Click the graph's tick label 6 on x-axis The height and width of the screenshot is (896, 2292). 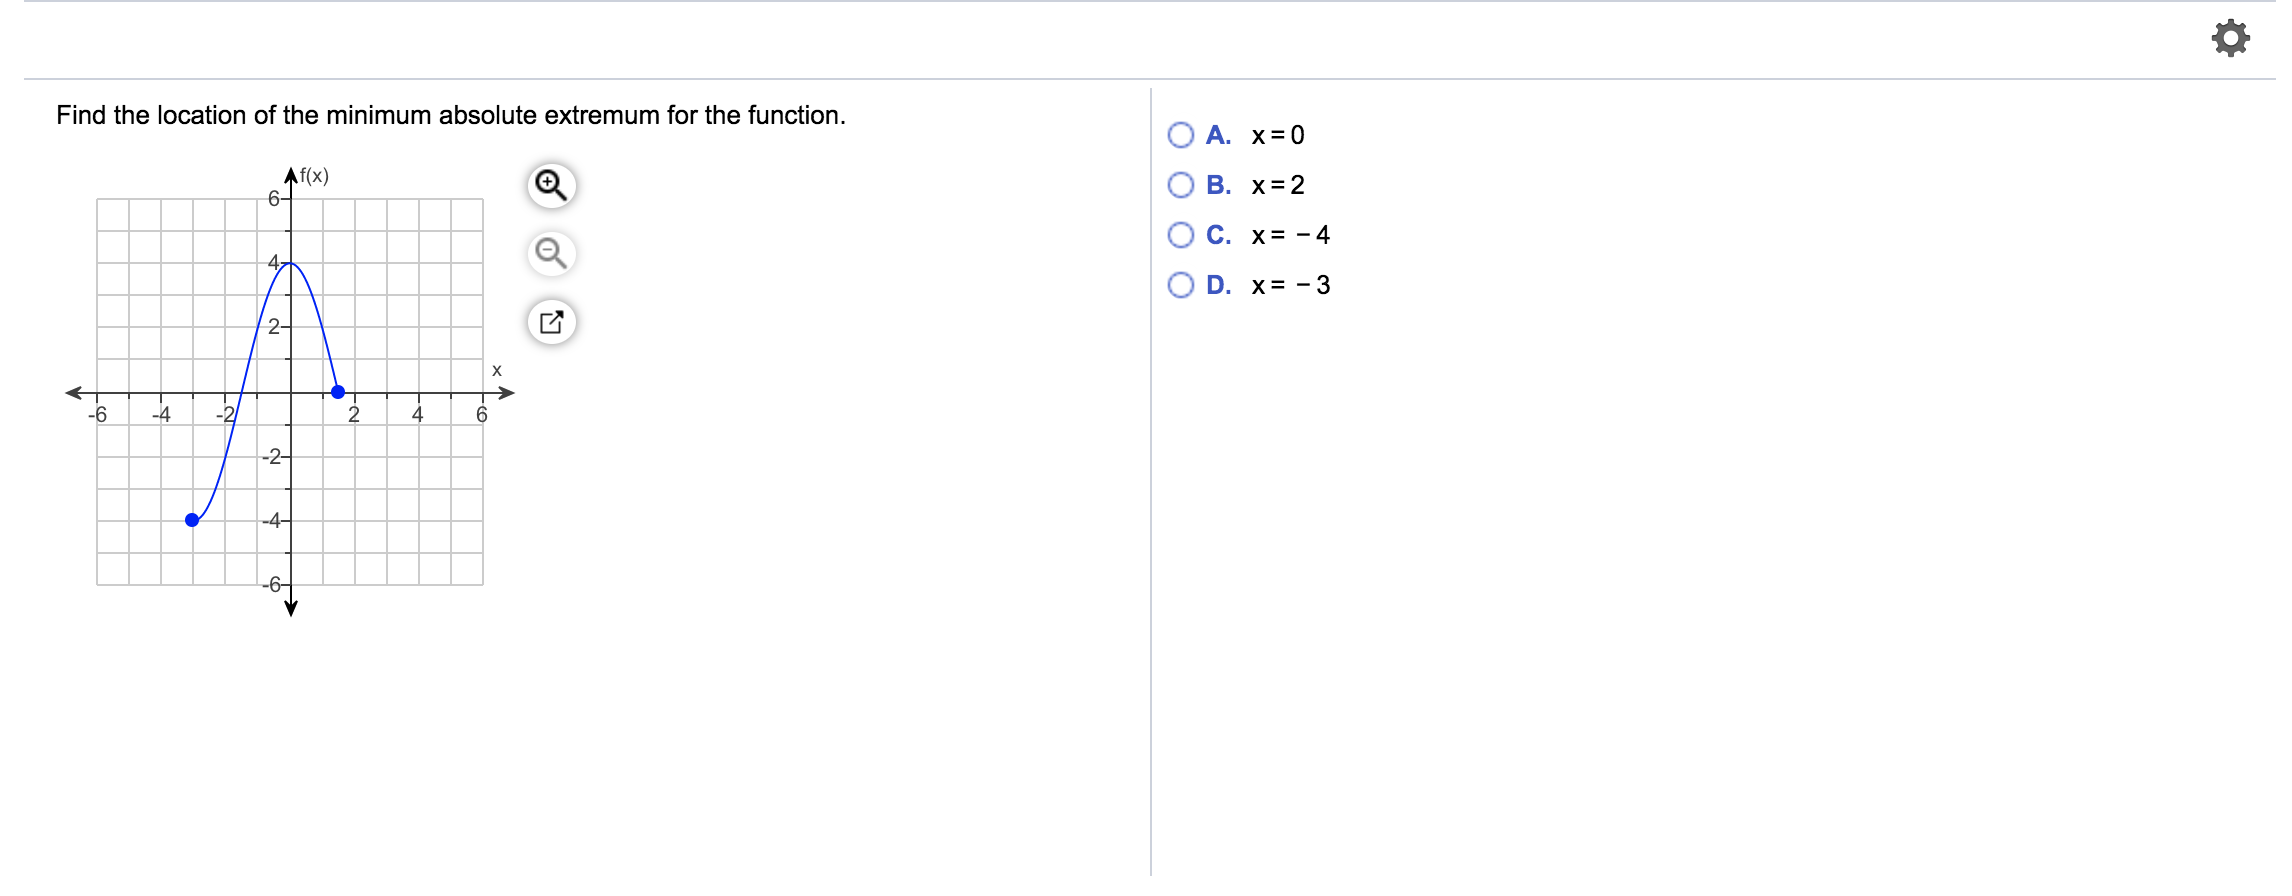click(481, 414)
